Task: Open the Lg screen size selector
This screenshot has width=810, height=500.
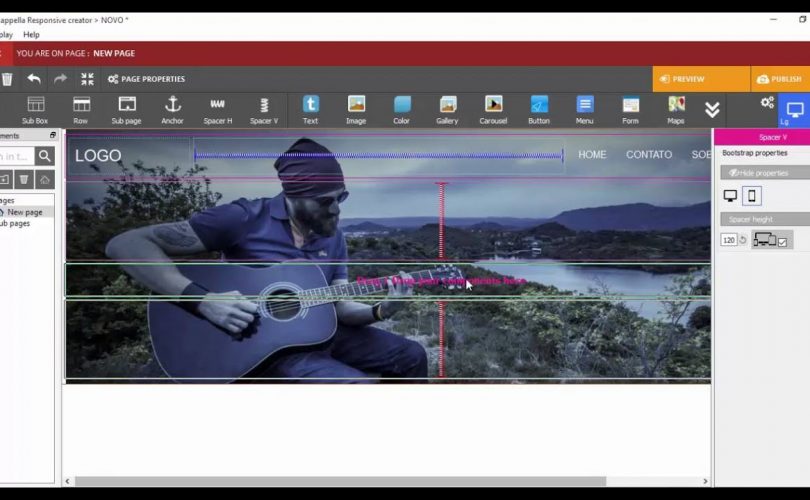Action: pyautogui.click(x=794, y=111)
